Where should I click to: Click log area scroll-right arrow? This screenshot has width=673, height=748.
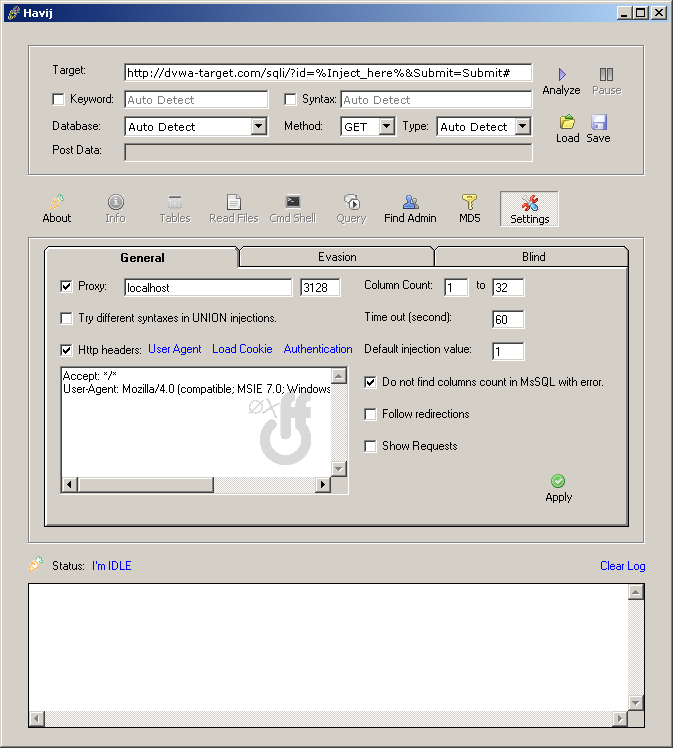(620, 718)
